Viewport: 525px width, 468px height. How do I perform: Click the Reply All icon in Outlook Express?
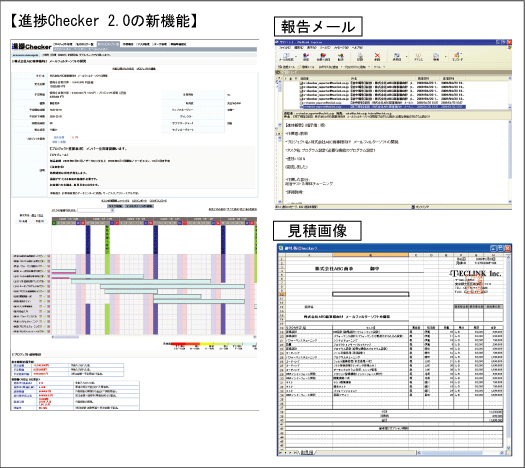(323, 57)
